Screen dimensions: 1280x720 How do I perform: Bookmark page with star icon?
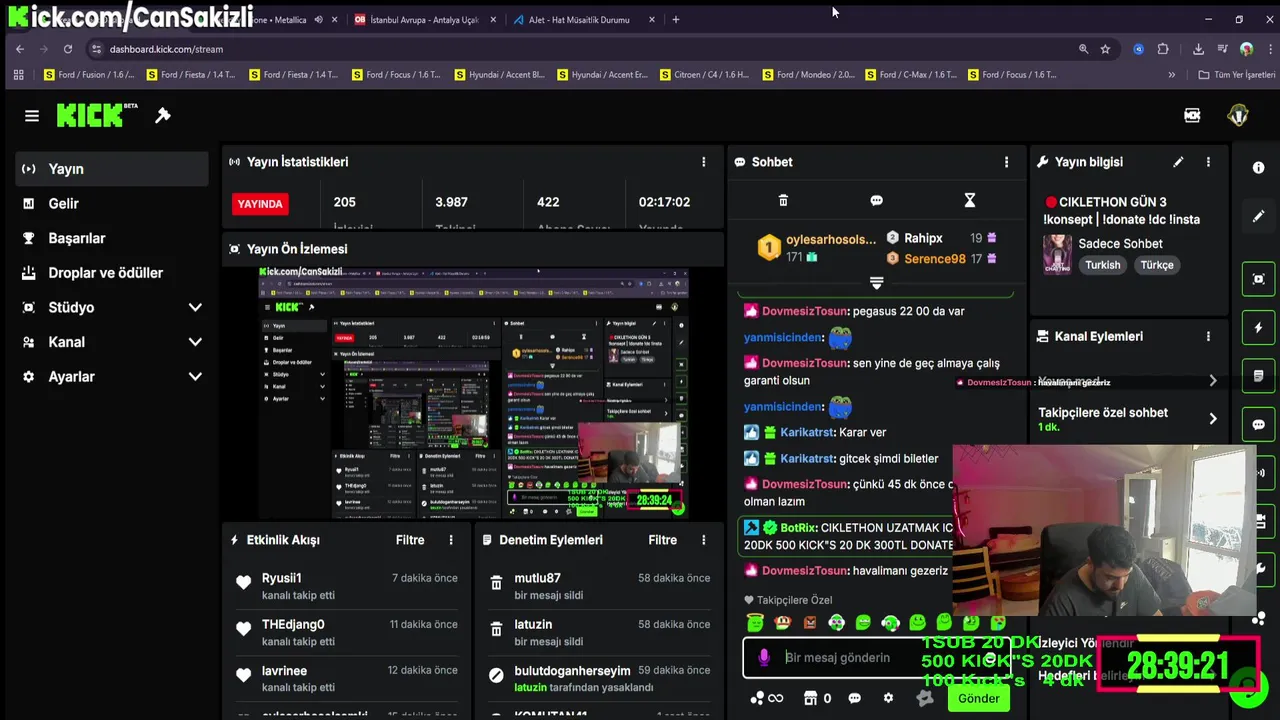click(1105, 49)
